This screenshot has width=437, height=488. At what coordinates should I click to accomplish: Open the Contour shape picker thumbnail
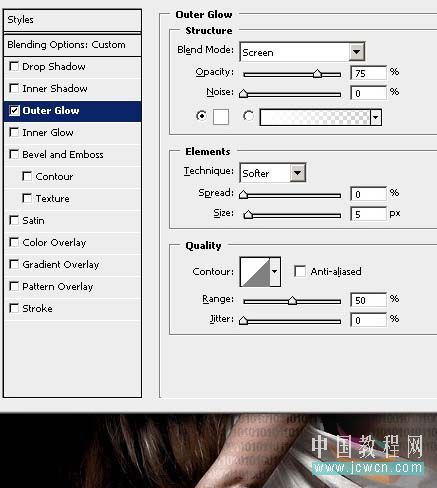255,271
